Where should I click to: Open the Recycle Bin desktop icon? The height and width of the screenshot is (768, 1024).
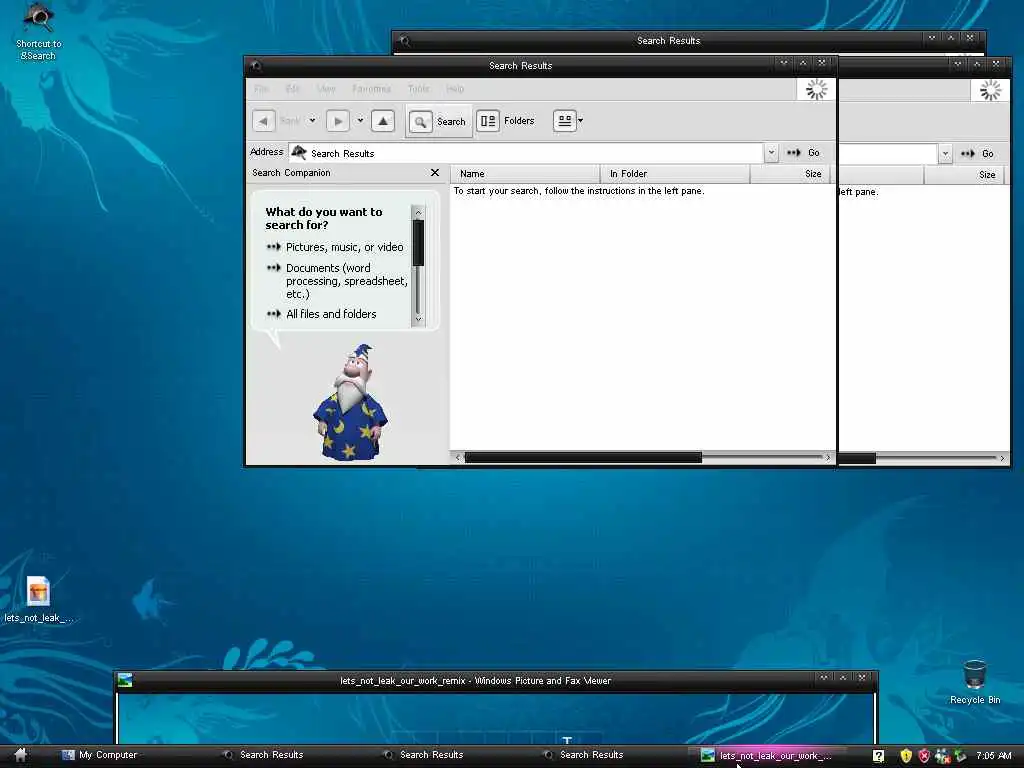(x=974, y=682)
